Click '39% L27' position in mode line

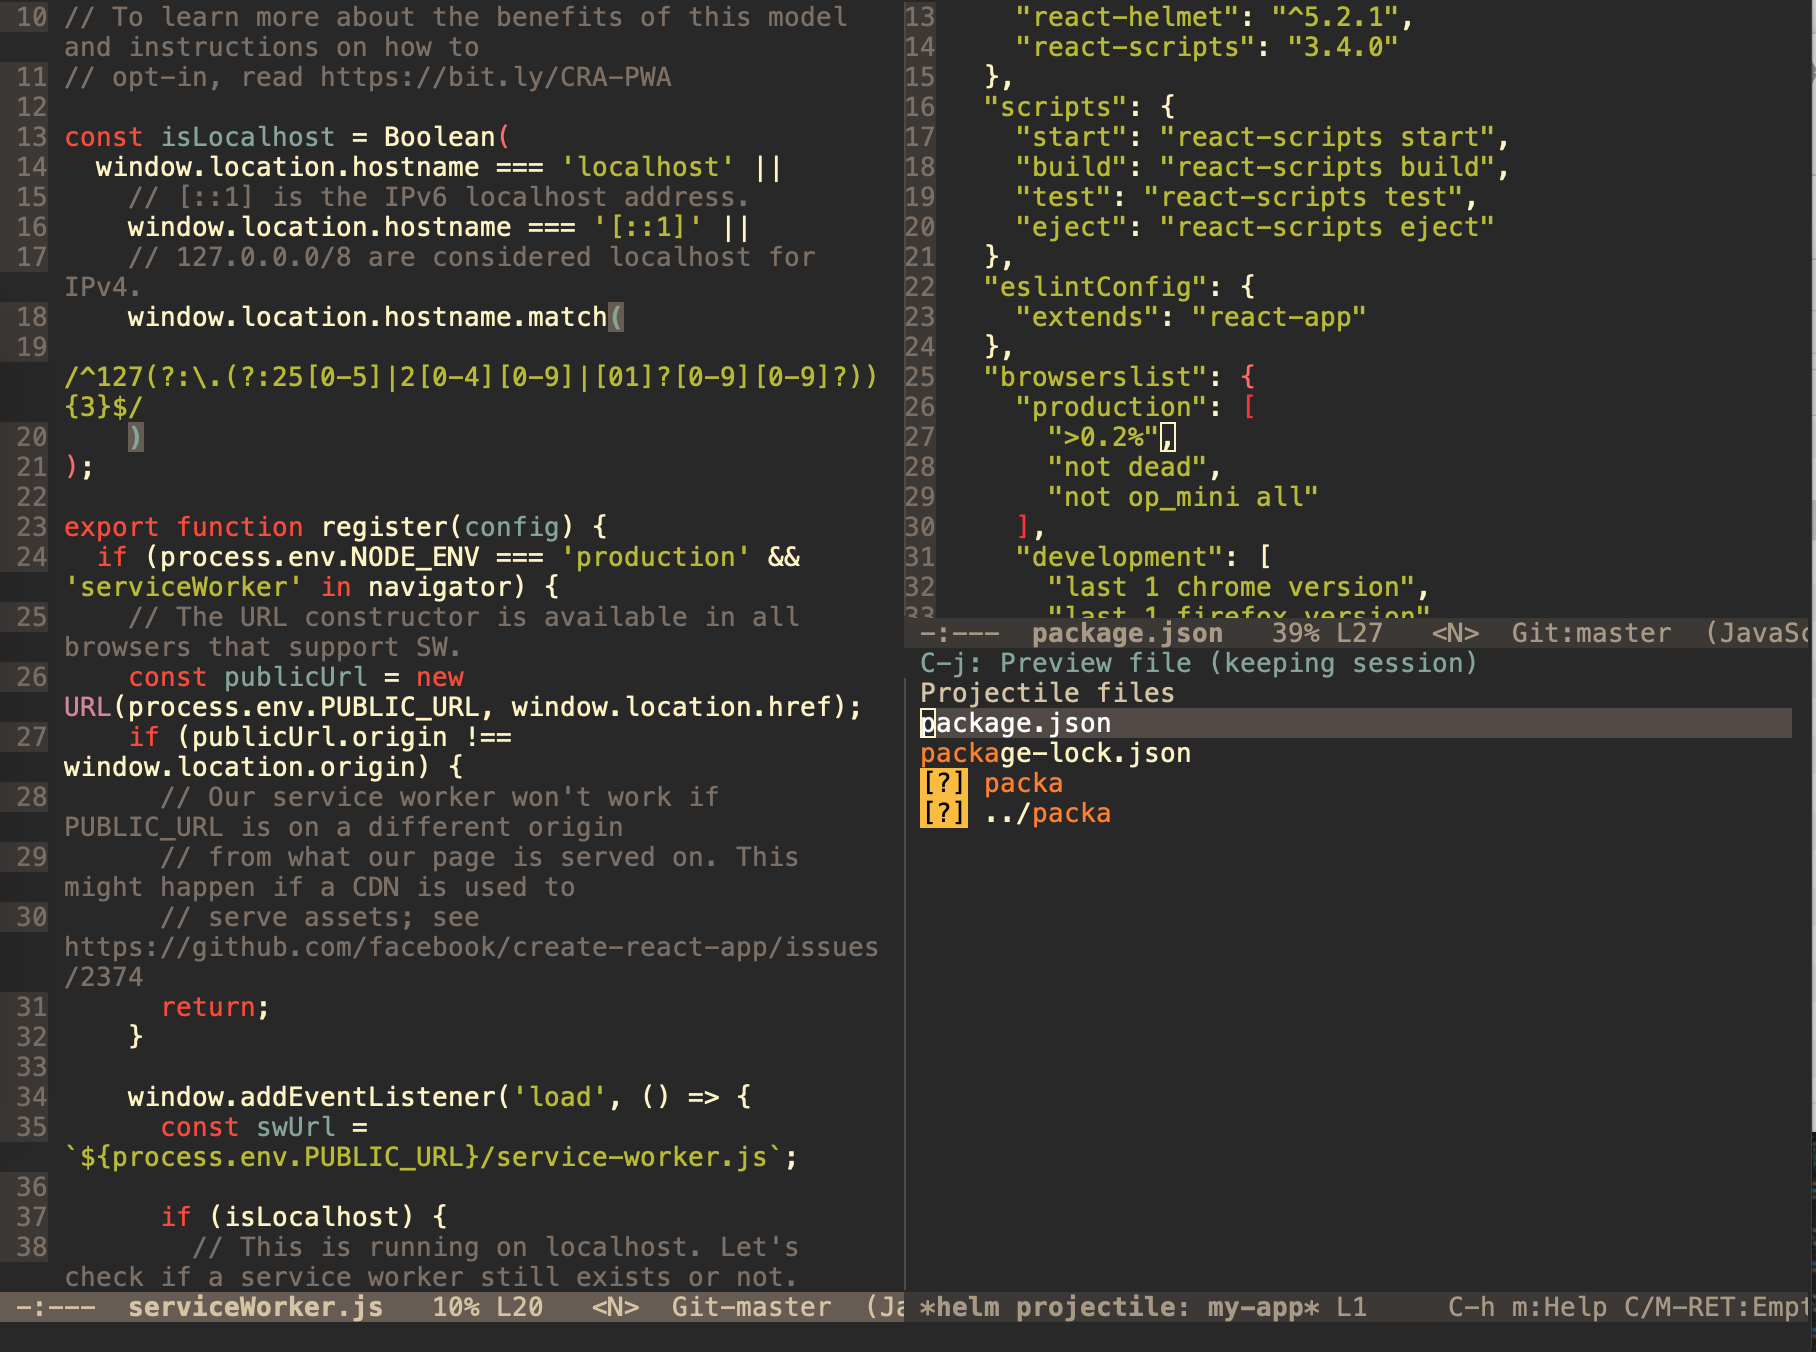pyautogui.click(x=1327, y=633)
